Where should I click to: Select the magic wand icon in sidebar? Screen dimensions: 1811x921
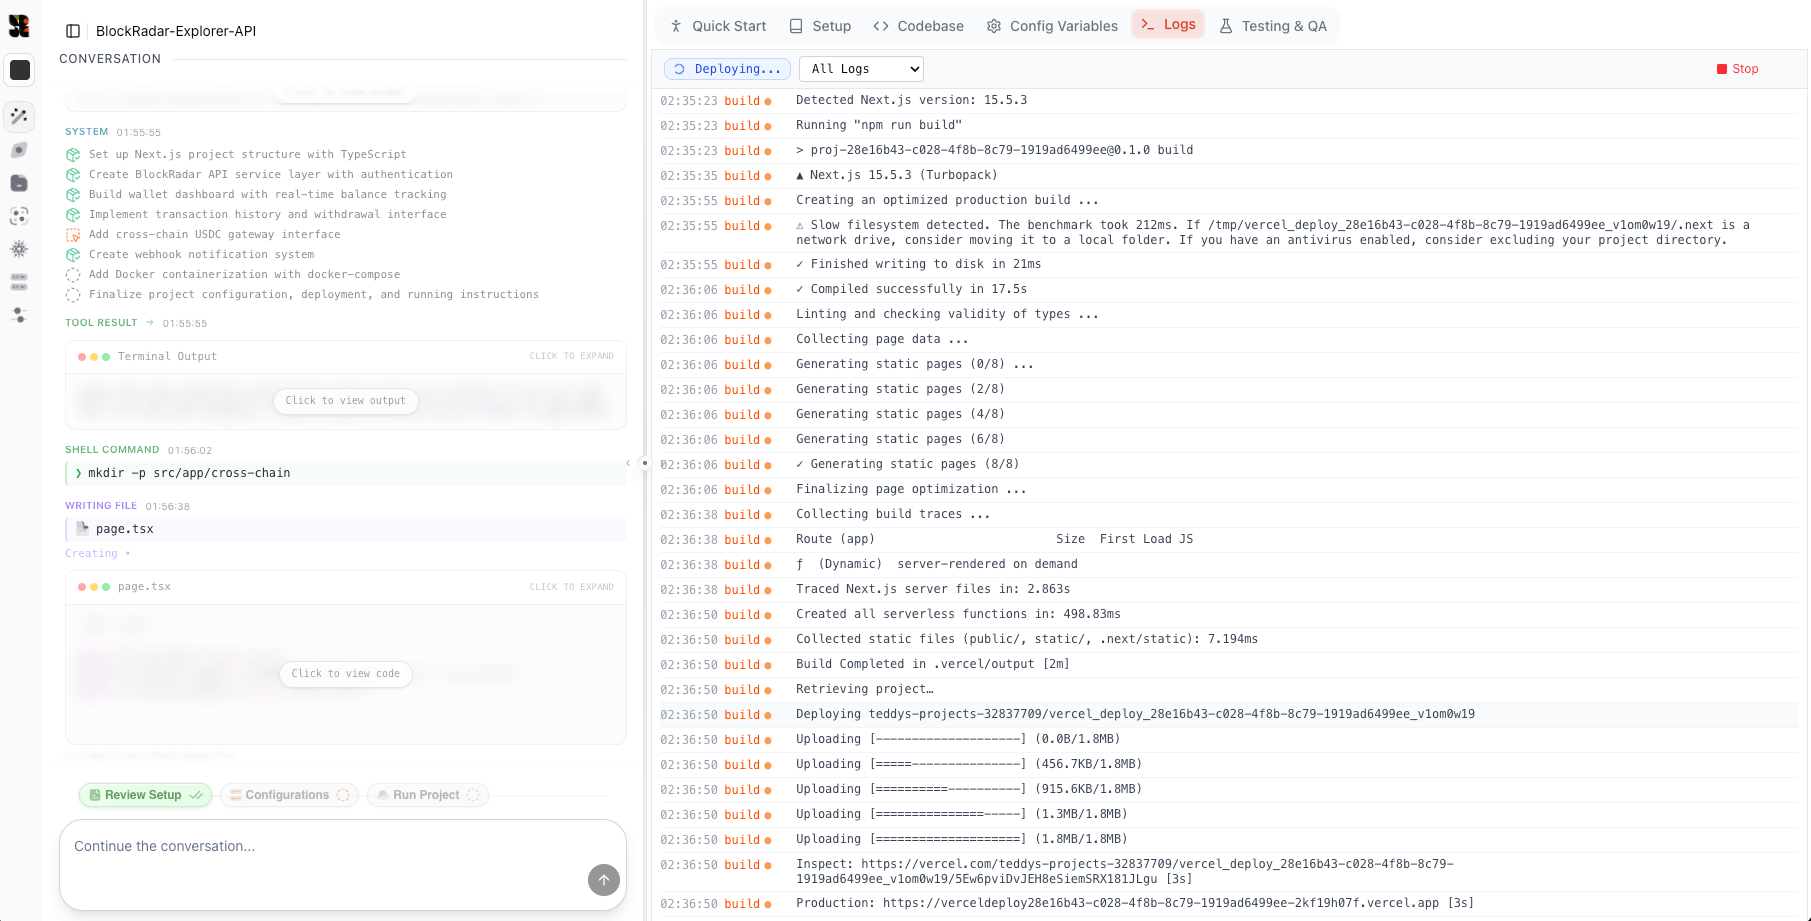coord(19,117)
